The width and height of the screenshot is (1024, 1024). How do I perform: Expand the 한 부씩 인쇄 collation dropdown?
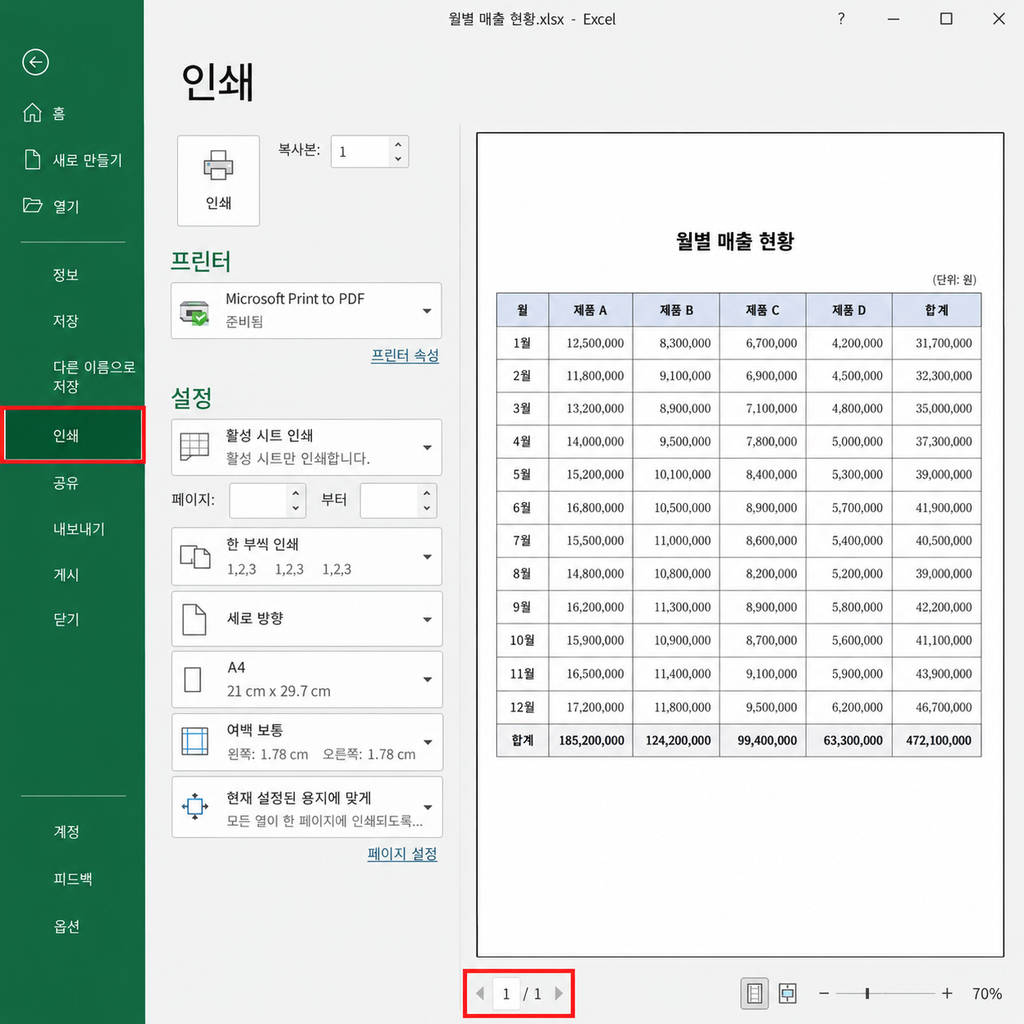(306, 556)
